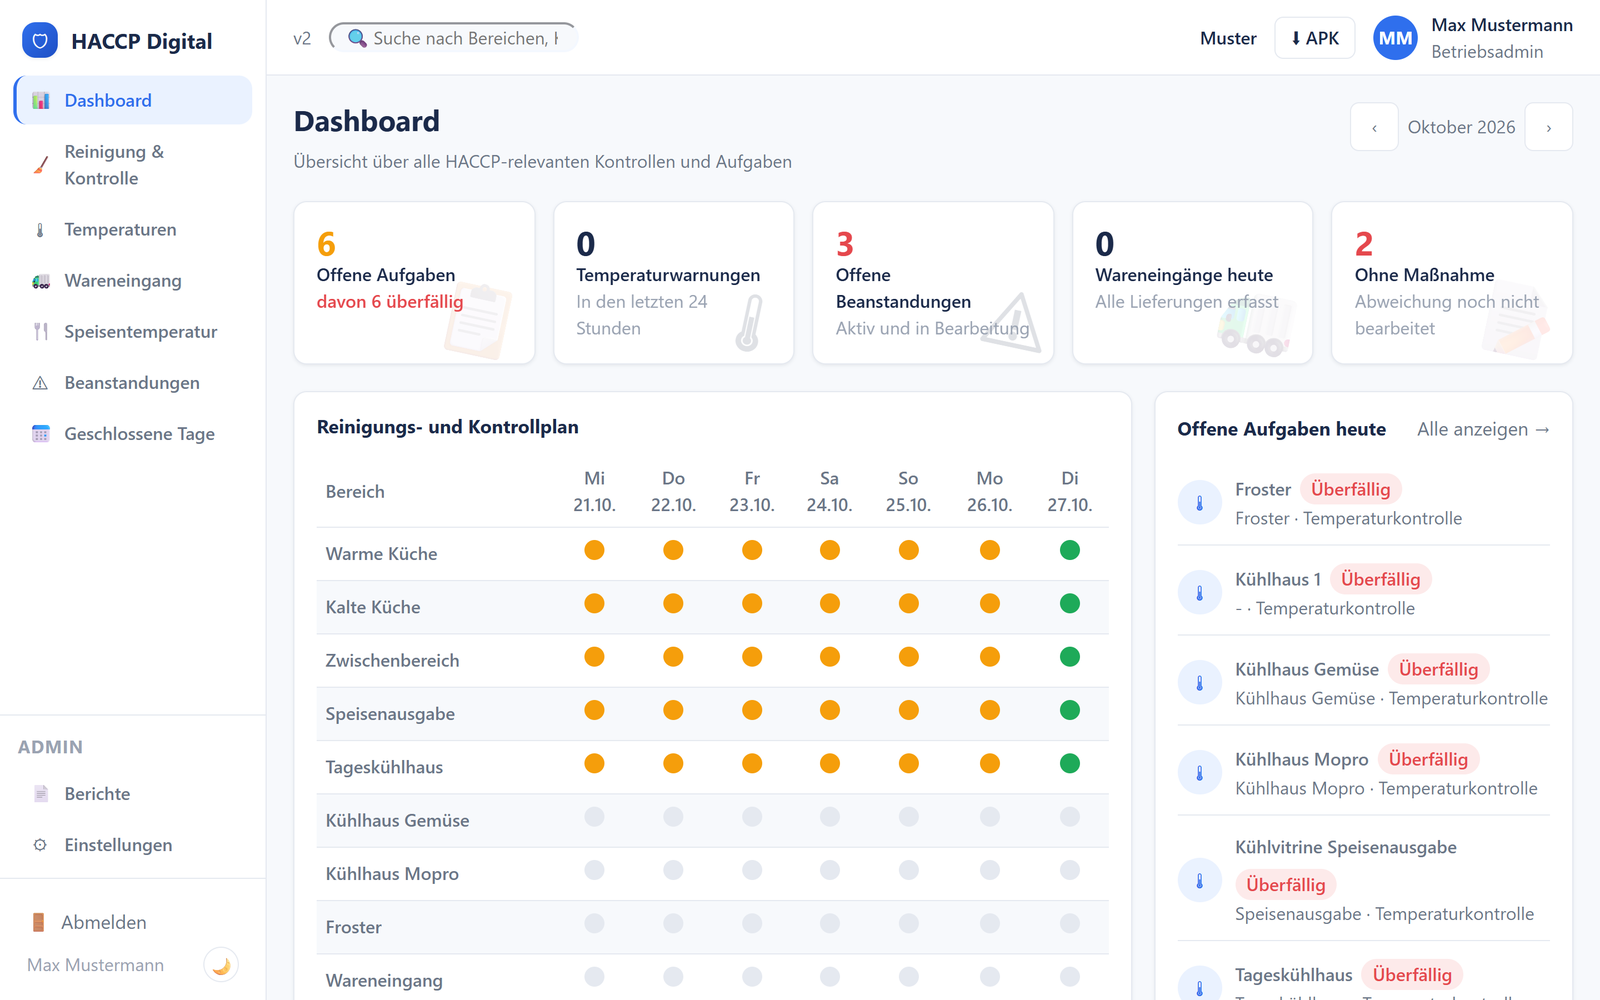Click the Speisentemperatur cutlery icon
The height and width of the screenshot is (1000, 1600).
(40, 332)
